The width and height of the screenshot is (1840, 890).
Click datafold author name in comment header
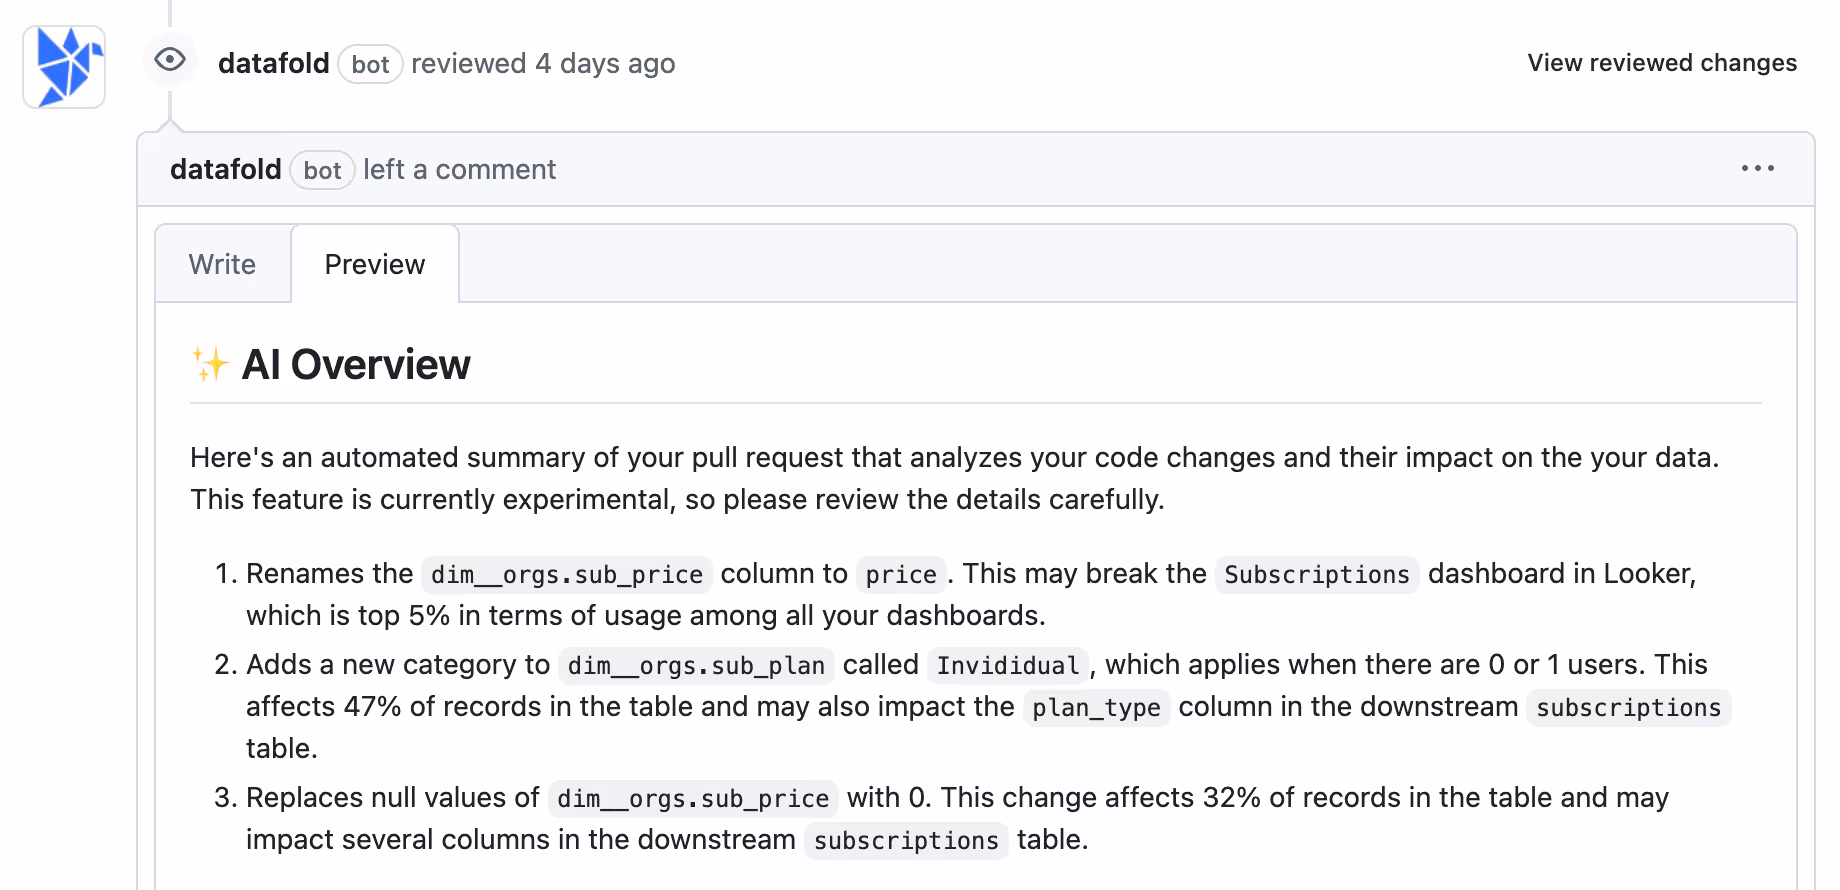click(226, 170)
